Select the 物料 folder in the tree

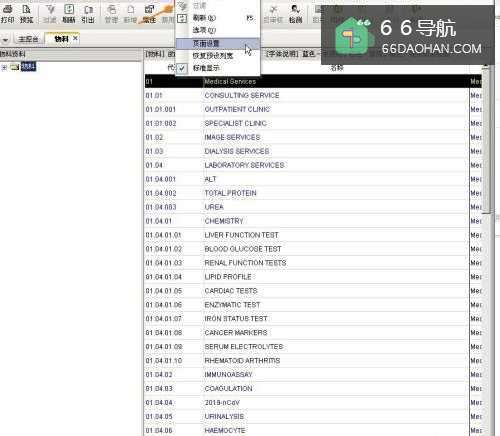point(28,67)
